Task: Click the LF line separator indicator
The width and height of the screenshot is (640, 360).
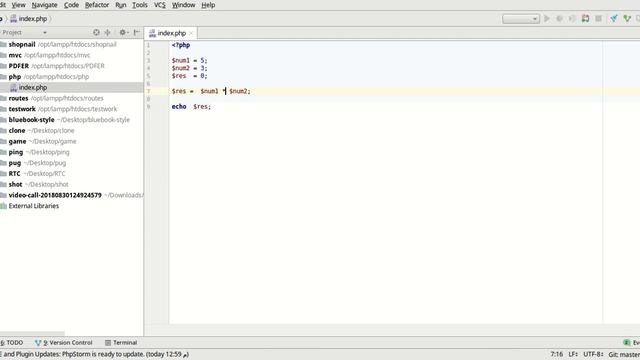Action: click(x=573, y=354)
